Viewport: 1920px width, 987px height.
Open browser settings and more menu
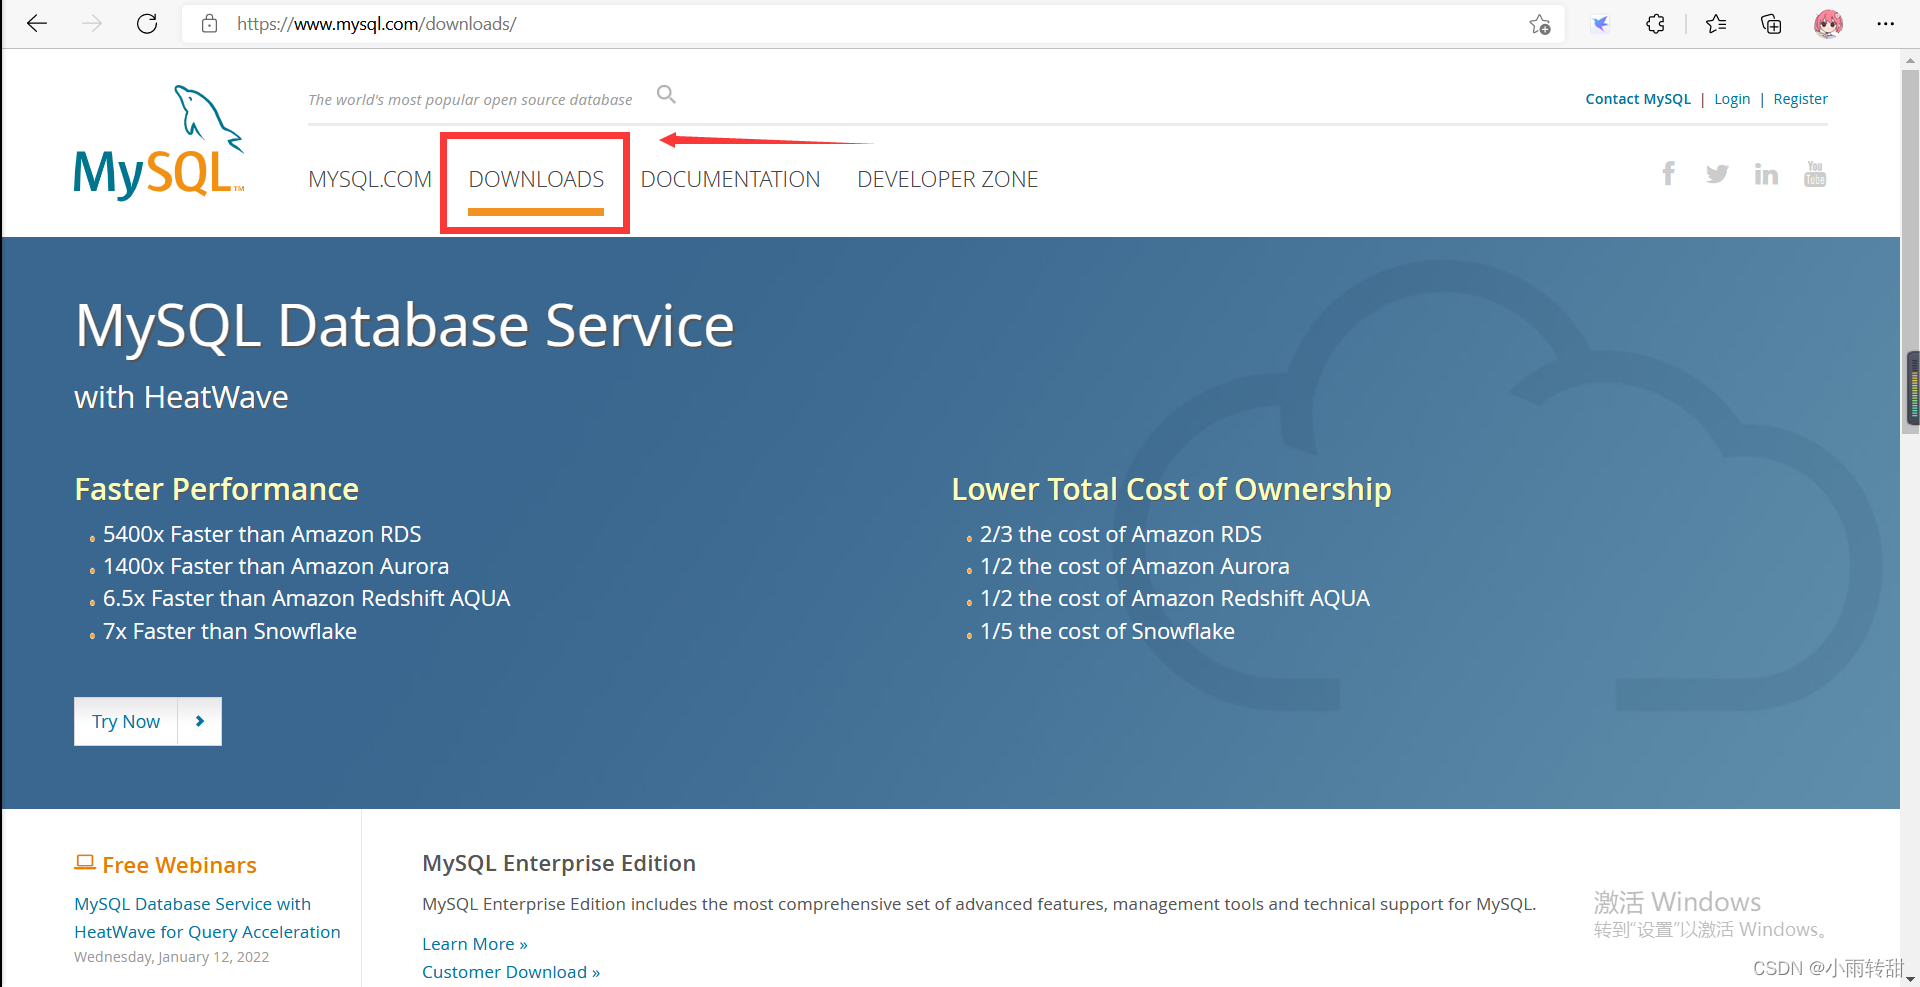tap(1885, 24)
